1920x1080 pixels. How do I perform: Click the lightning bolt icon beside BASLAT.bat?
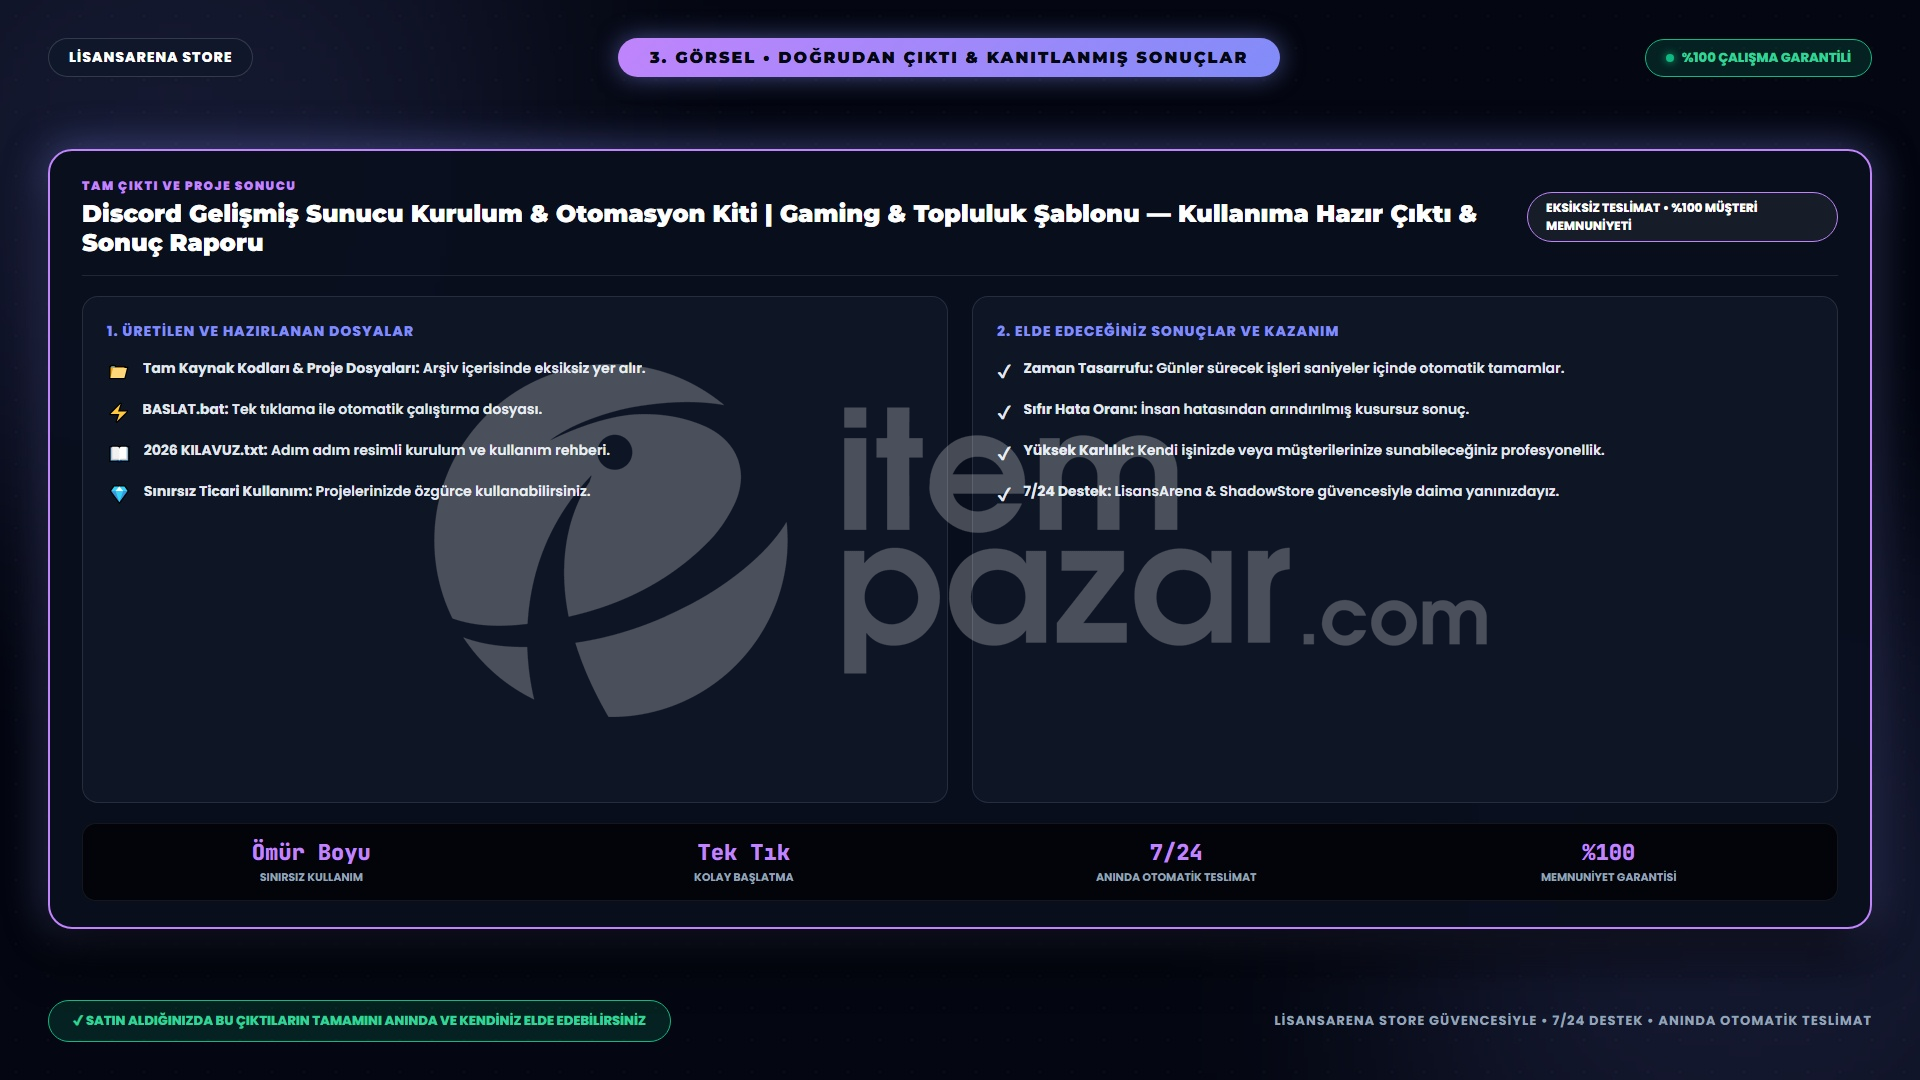(x=118, y=412)
